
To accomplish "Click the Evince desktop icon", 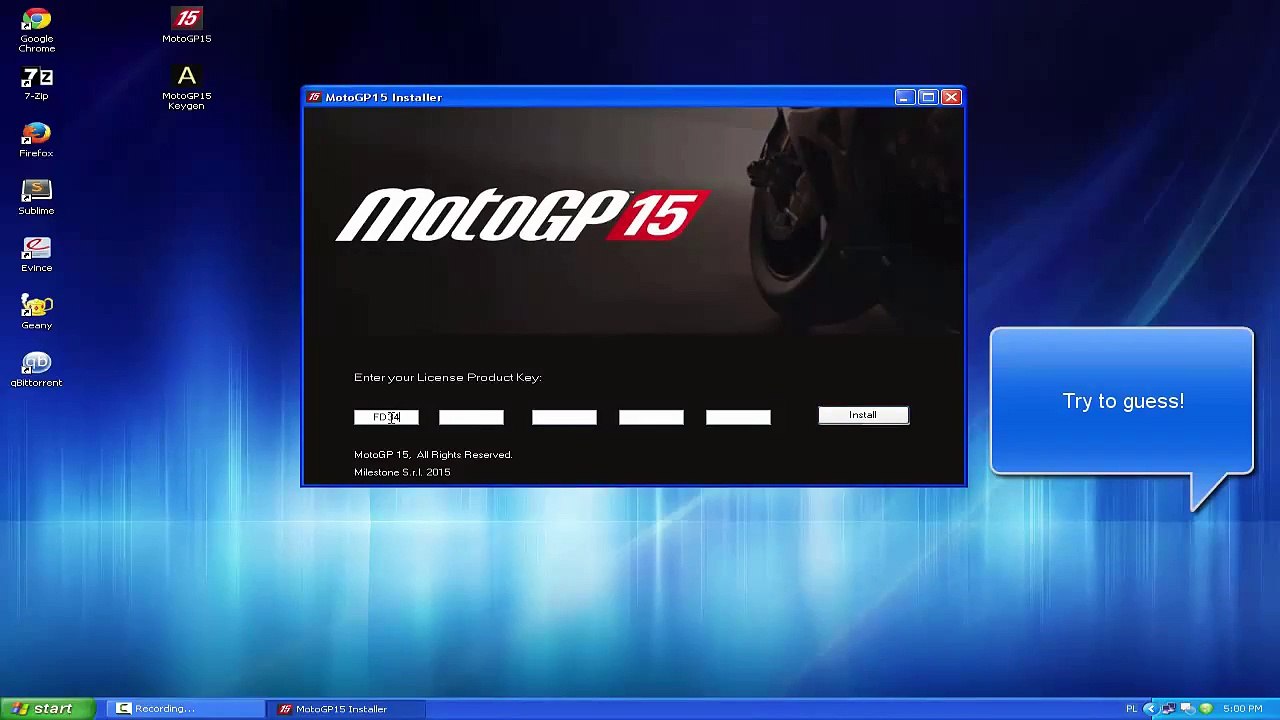I will (36, 255).
